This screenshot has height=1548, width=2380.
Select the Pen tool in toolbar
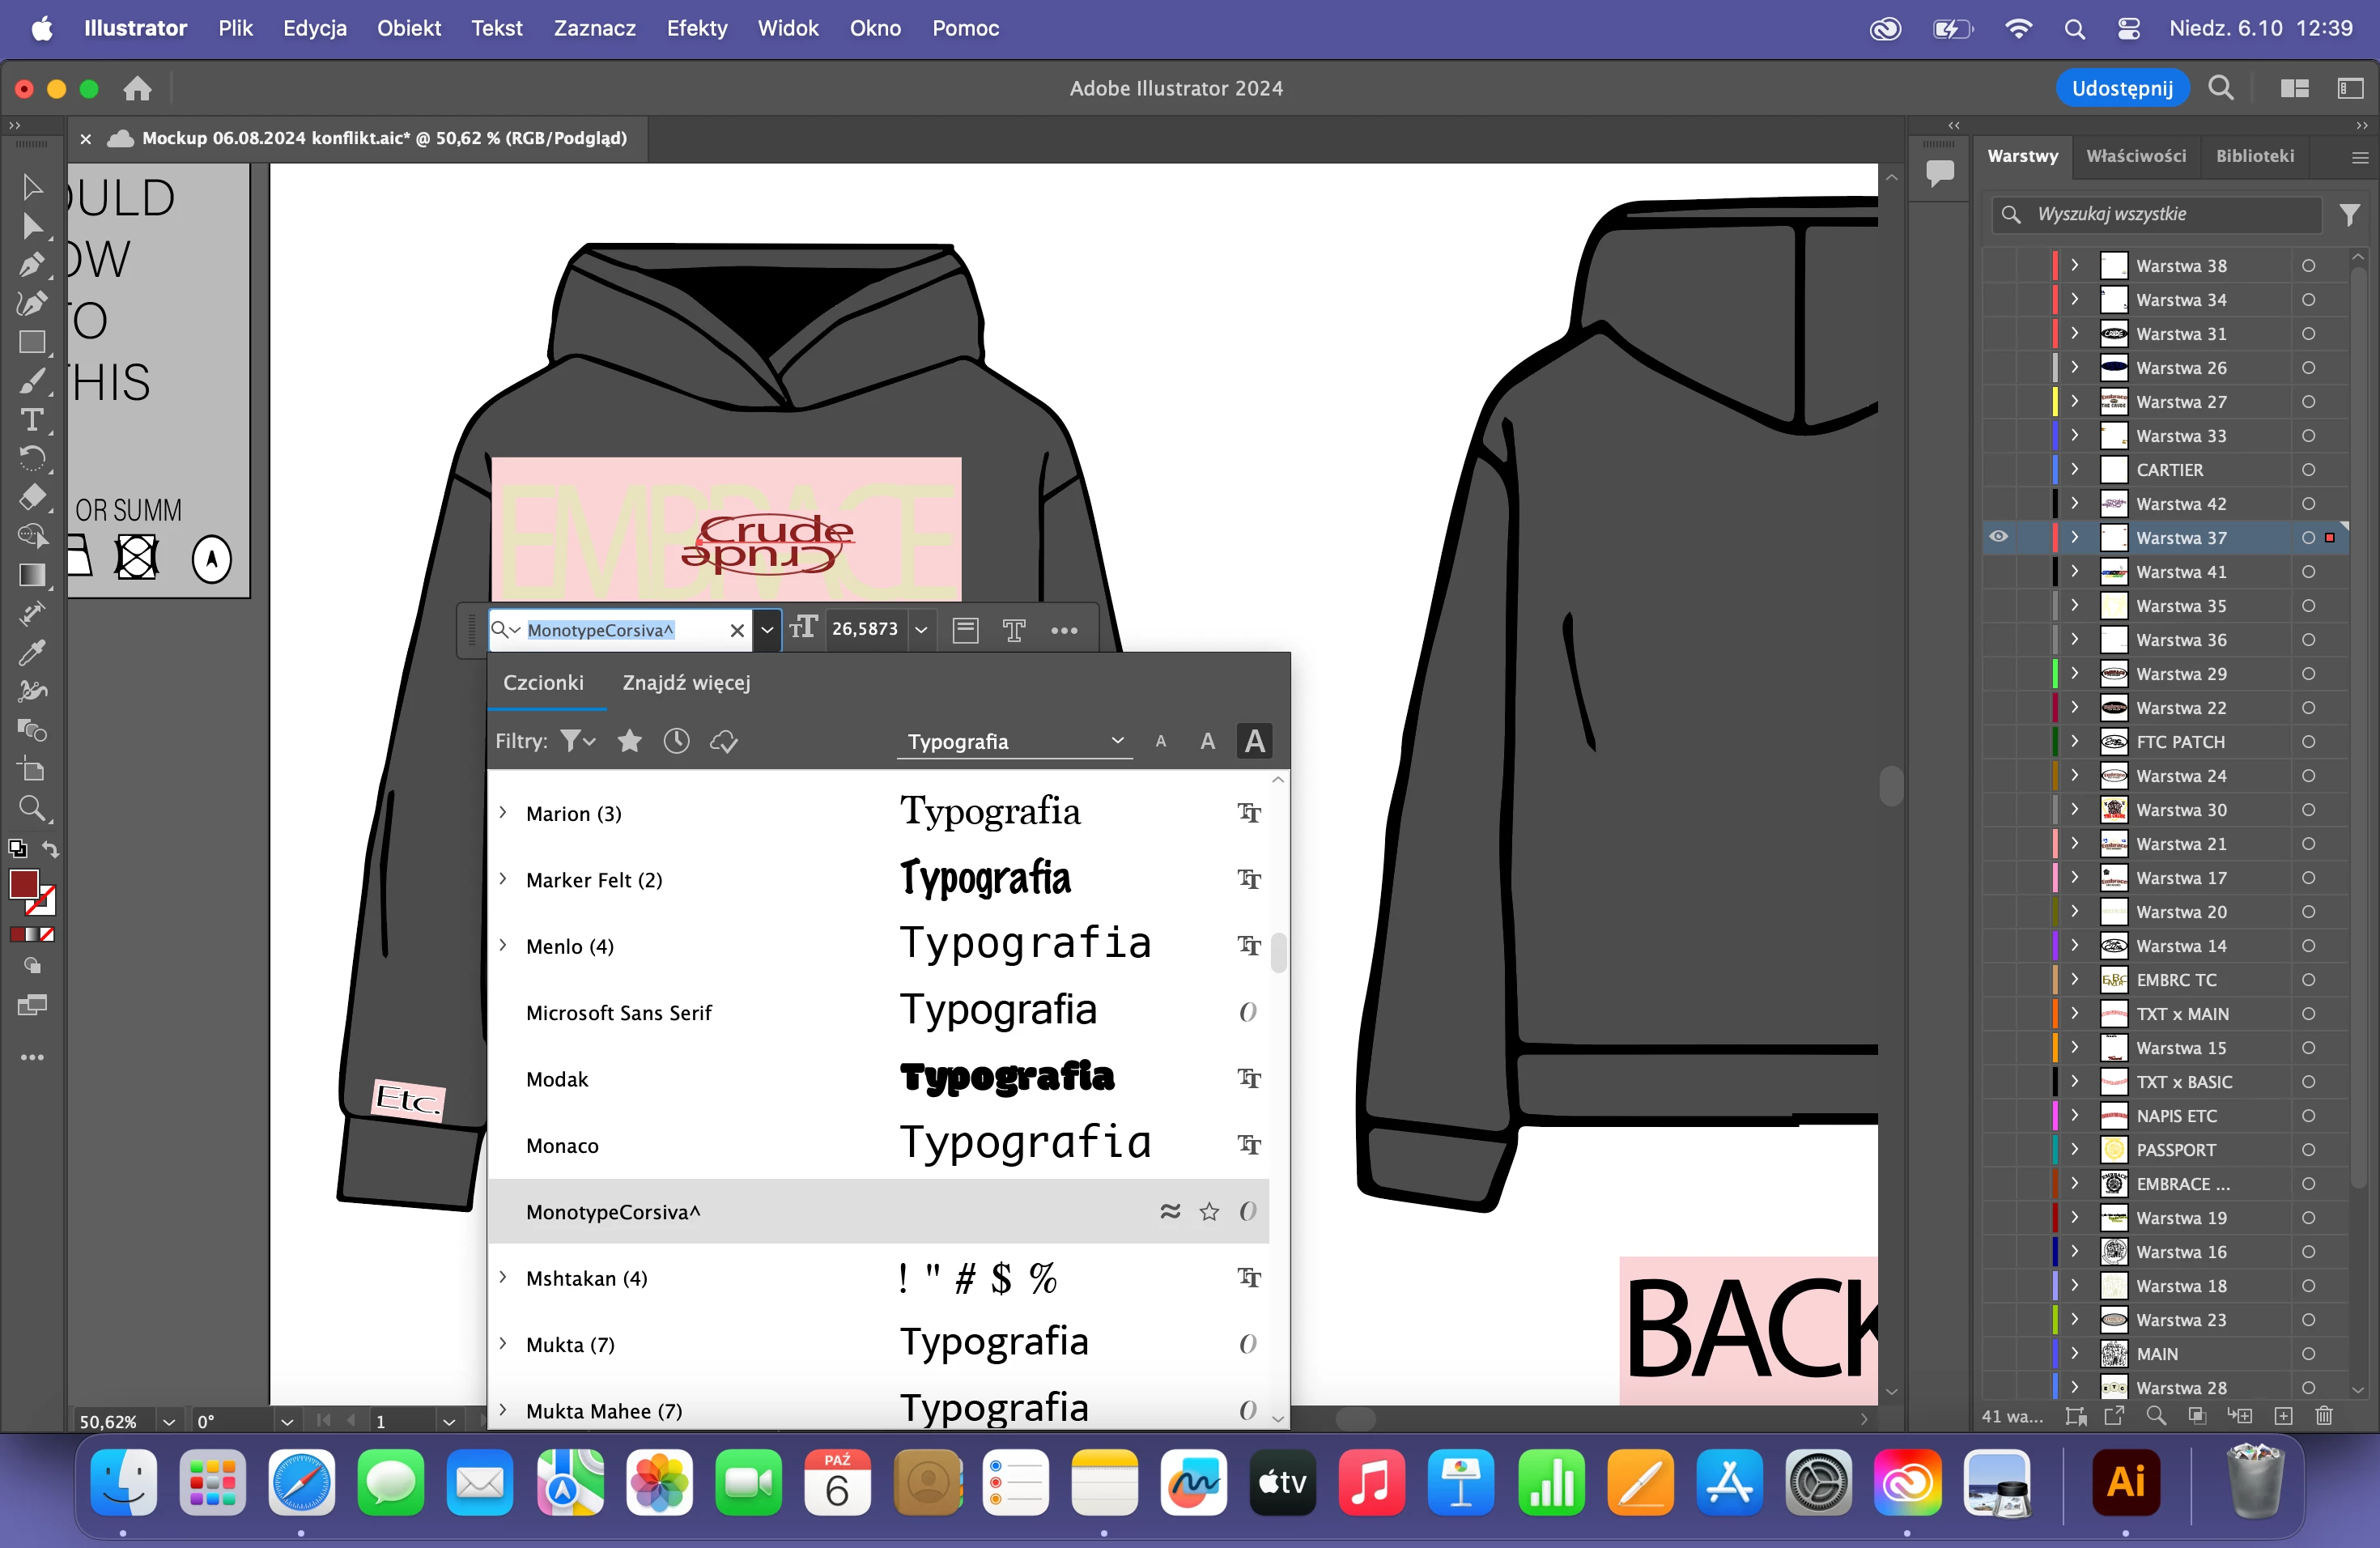31,265
